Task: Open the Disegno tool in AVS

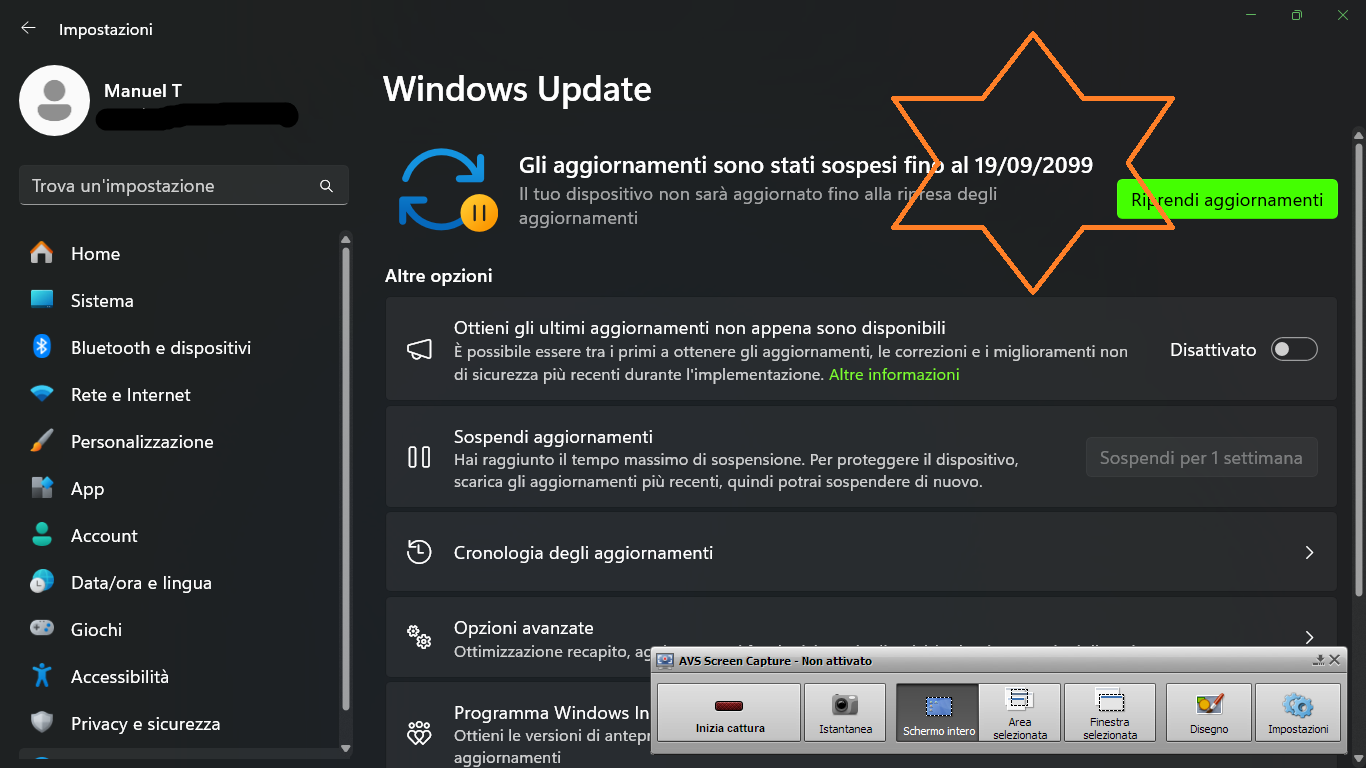Action: [1209, 712]
